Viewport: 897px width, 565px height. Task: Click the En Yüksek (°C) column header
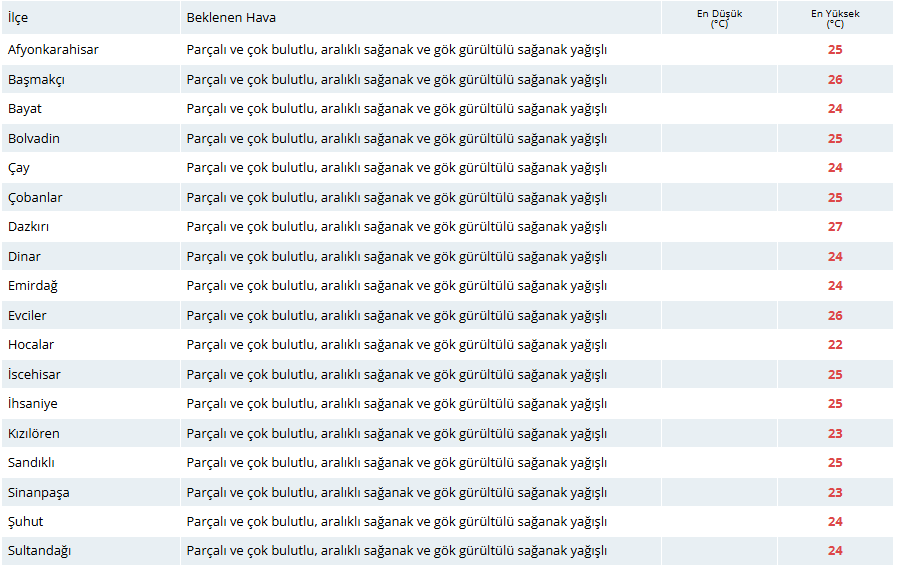[835, 18]
